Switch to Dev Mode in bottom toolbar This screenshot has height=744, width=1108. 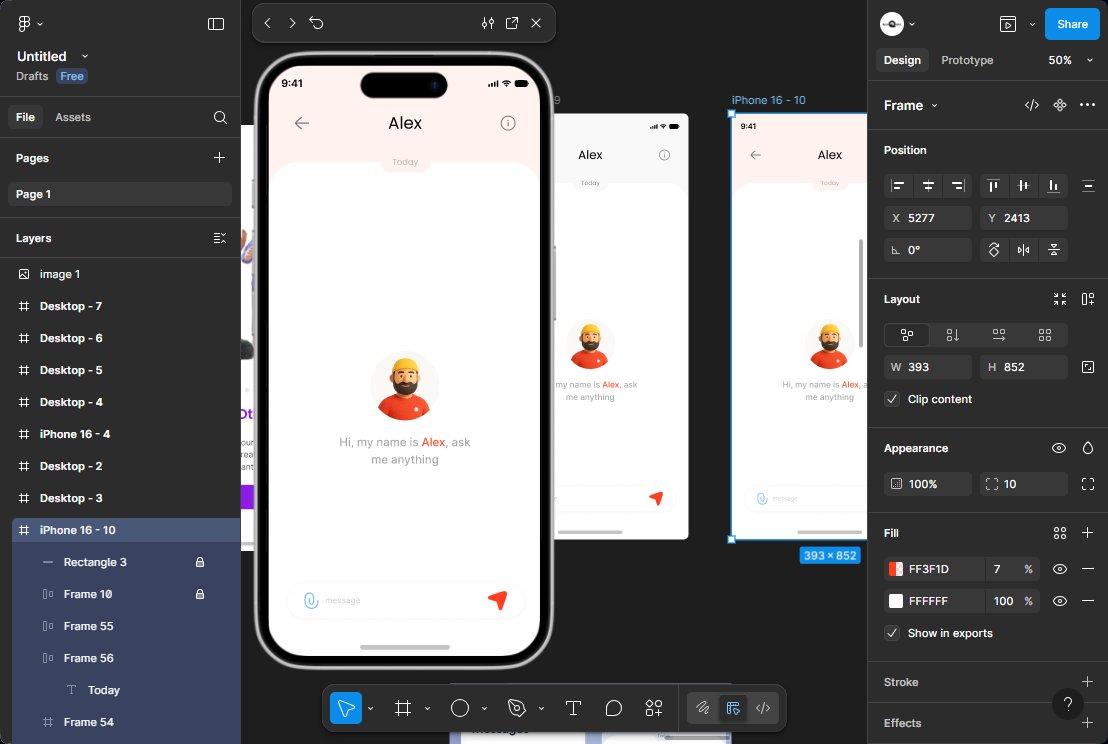coord(763,708)
